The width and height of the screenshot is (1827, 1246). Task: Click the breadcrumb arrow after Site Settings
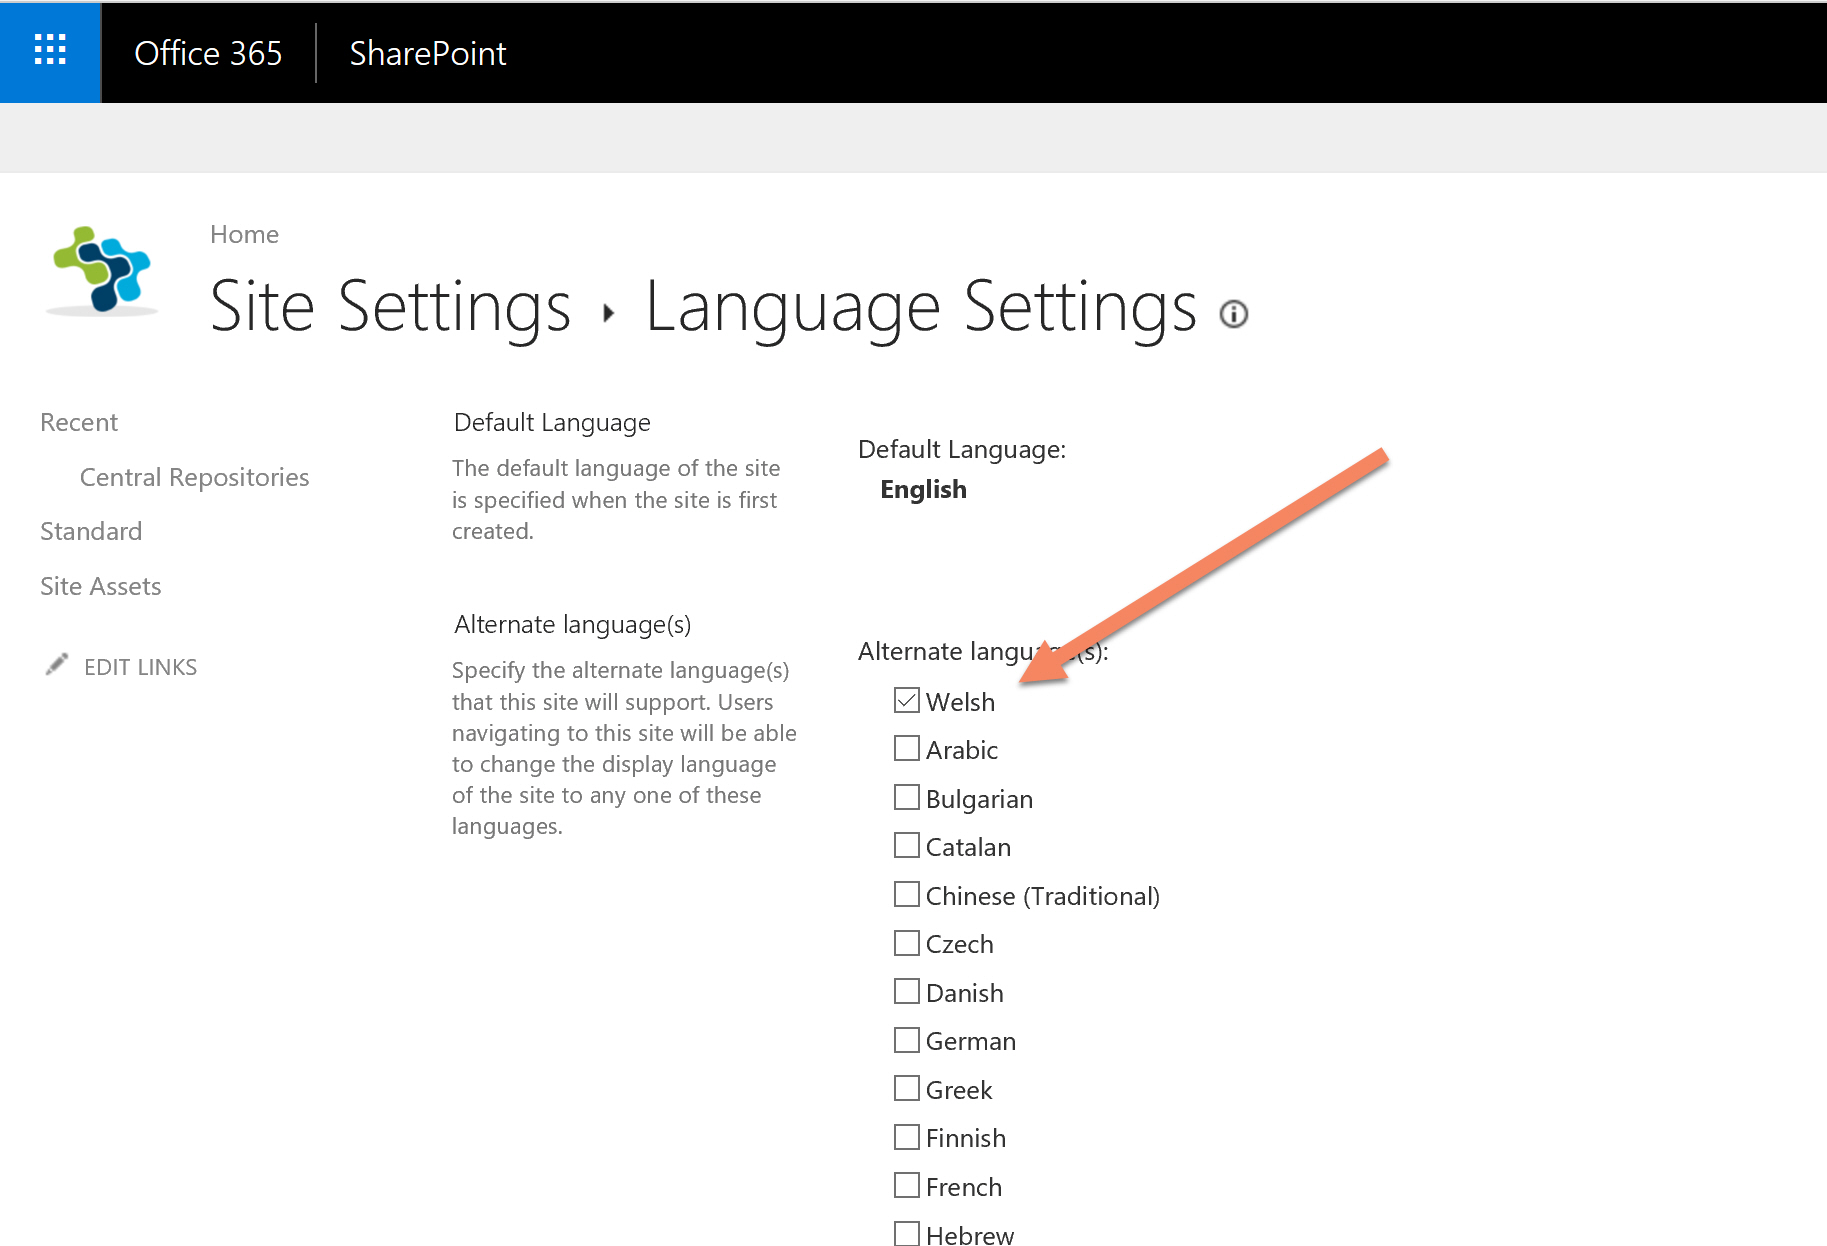click(610, 312)
